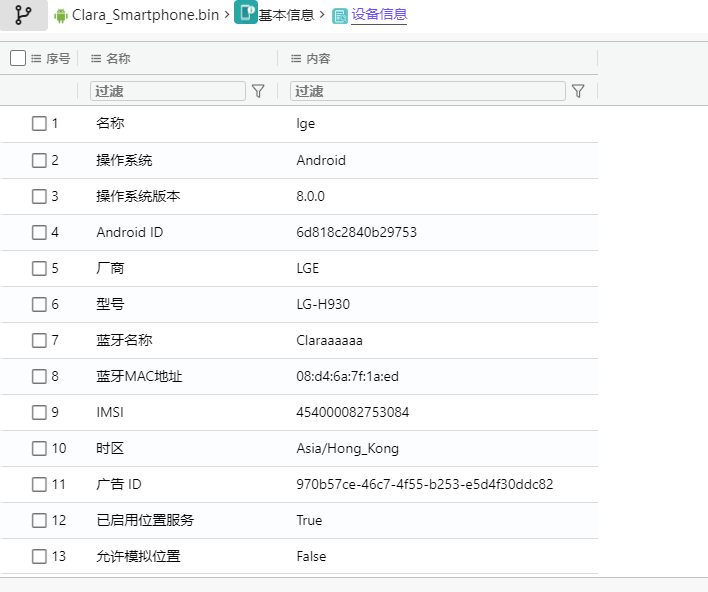Check the box for row 4 Android ID
Viewport: 708px width, 592px height.
tap(39, 233)
